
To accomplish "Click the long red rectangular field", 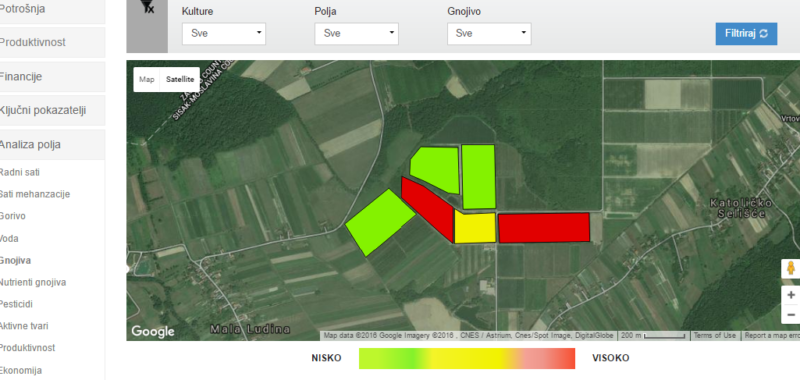I will 544,228.
